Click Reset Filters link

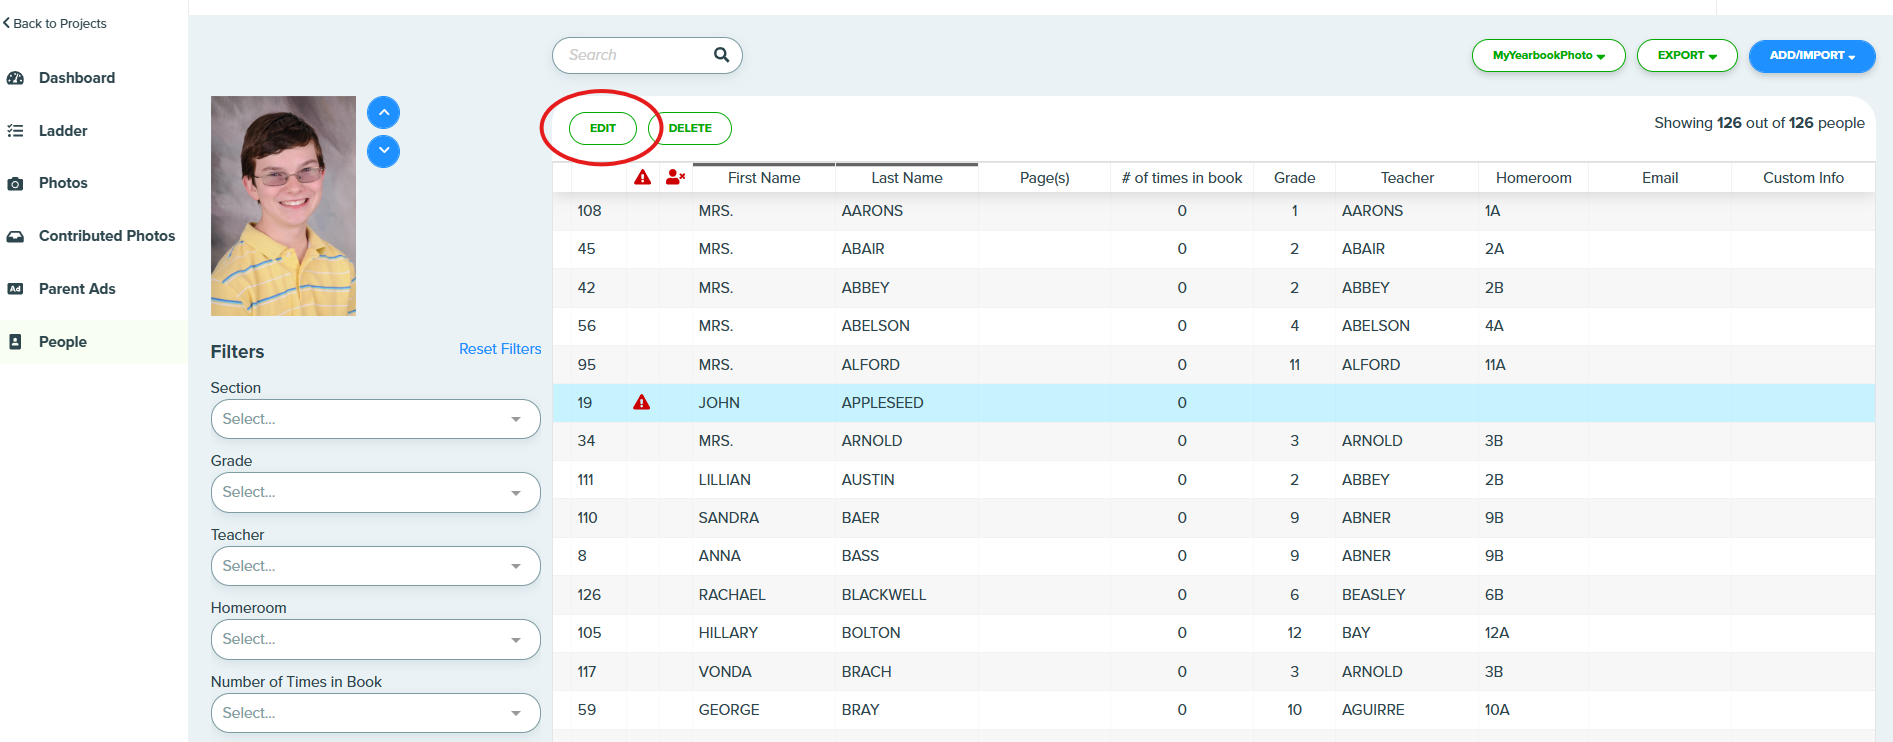(500, 349)
